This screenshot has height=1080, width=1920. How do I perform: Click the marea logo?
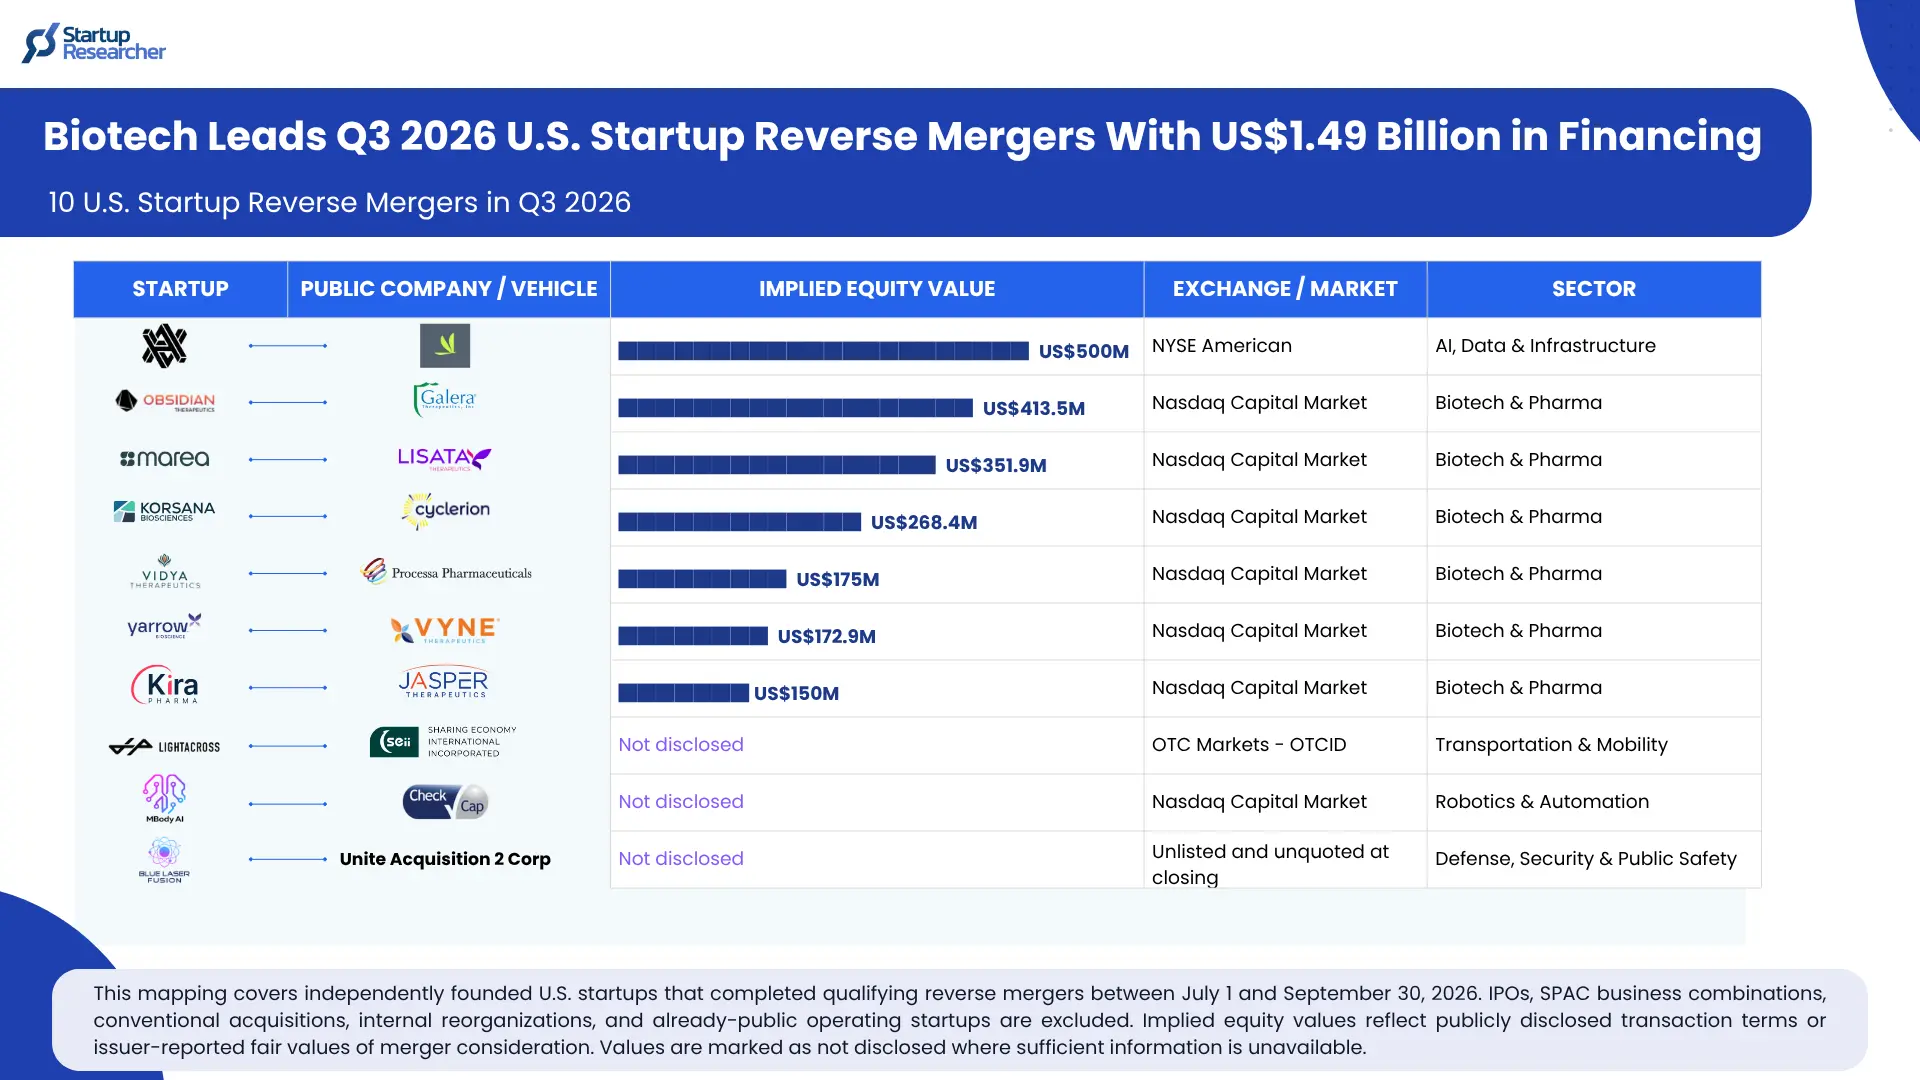pos(165,459)
